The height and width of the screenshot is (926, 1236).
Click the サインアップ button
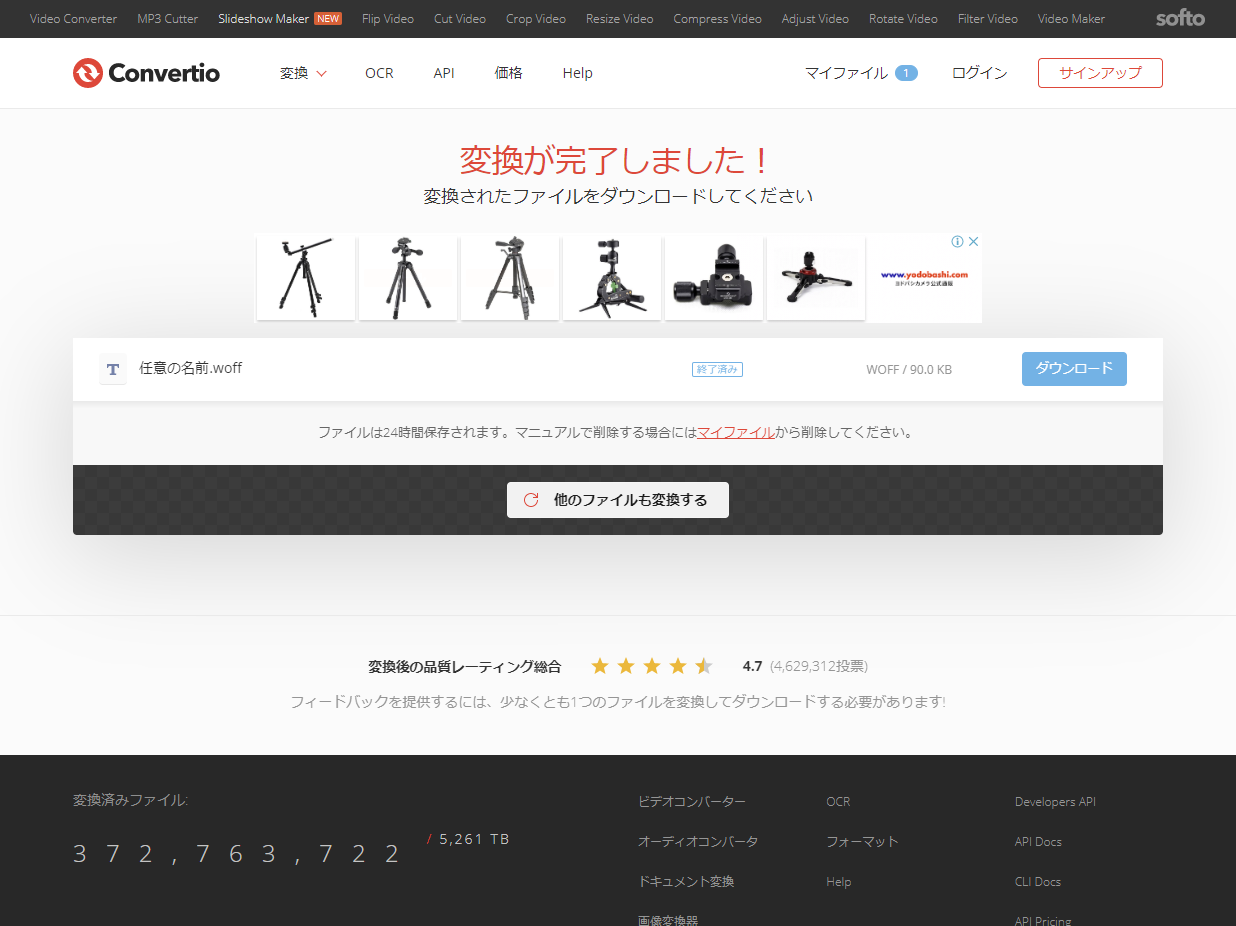[1100, 73]
